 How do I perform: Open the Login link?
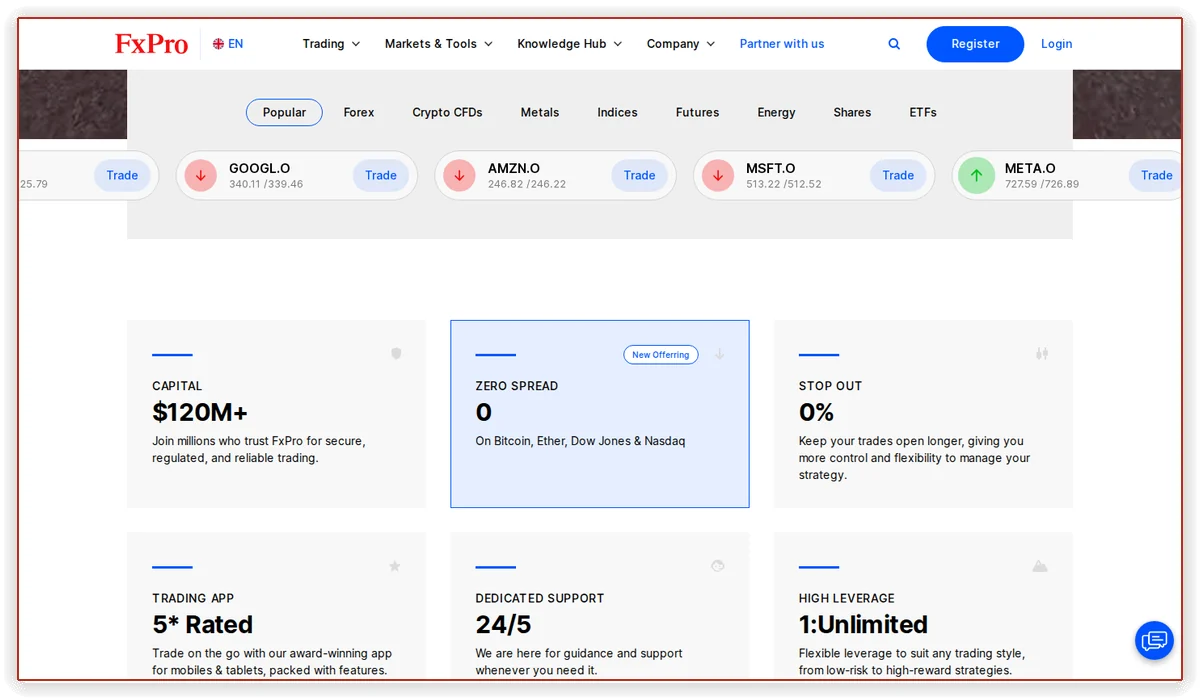[1056, 44]
